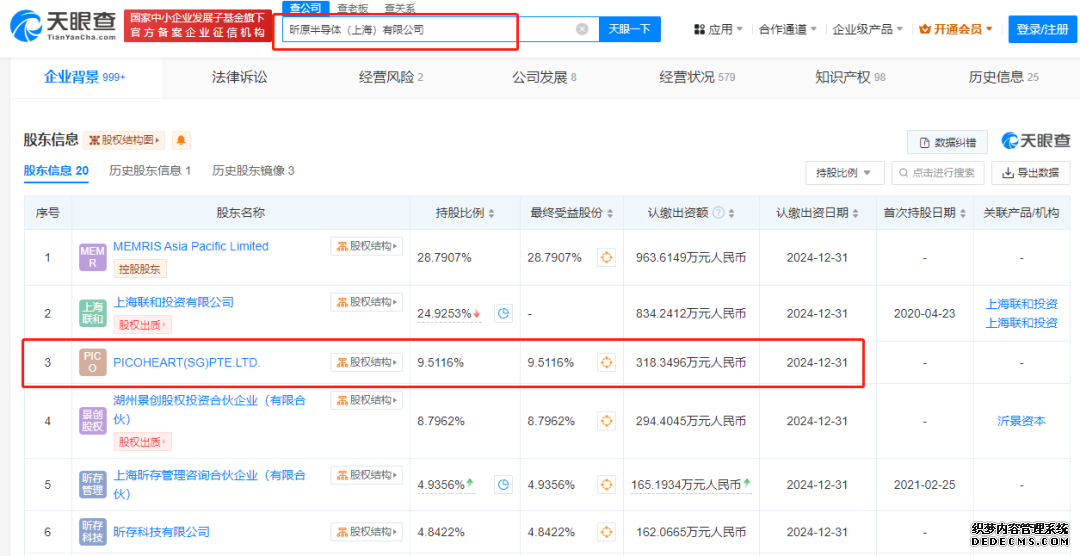The height and width of the screenshot is (556, 1080).
Task: Switch to 企业背景 tab
Action: 85,77
